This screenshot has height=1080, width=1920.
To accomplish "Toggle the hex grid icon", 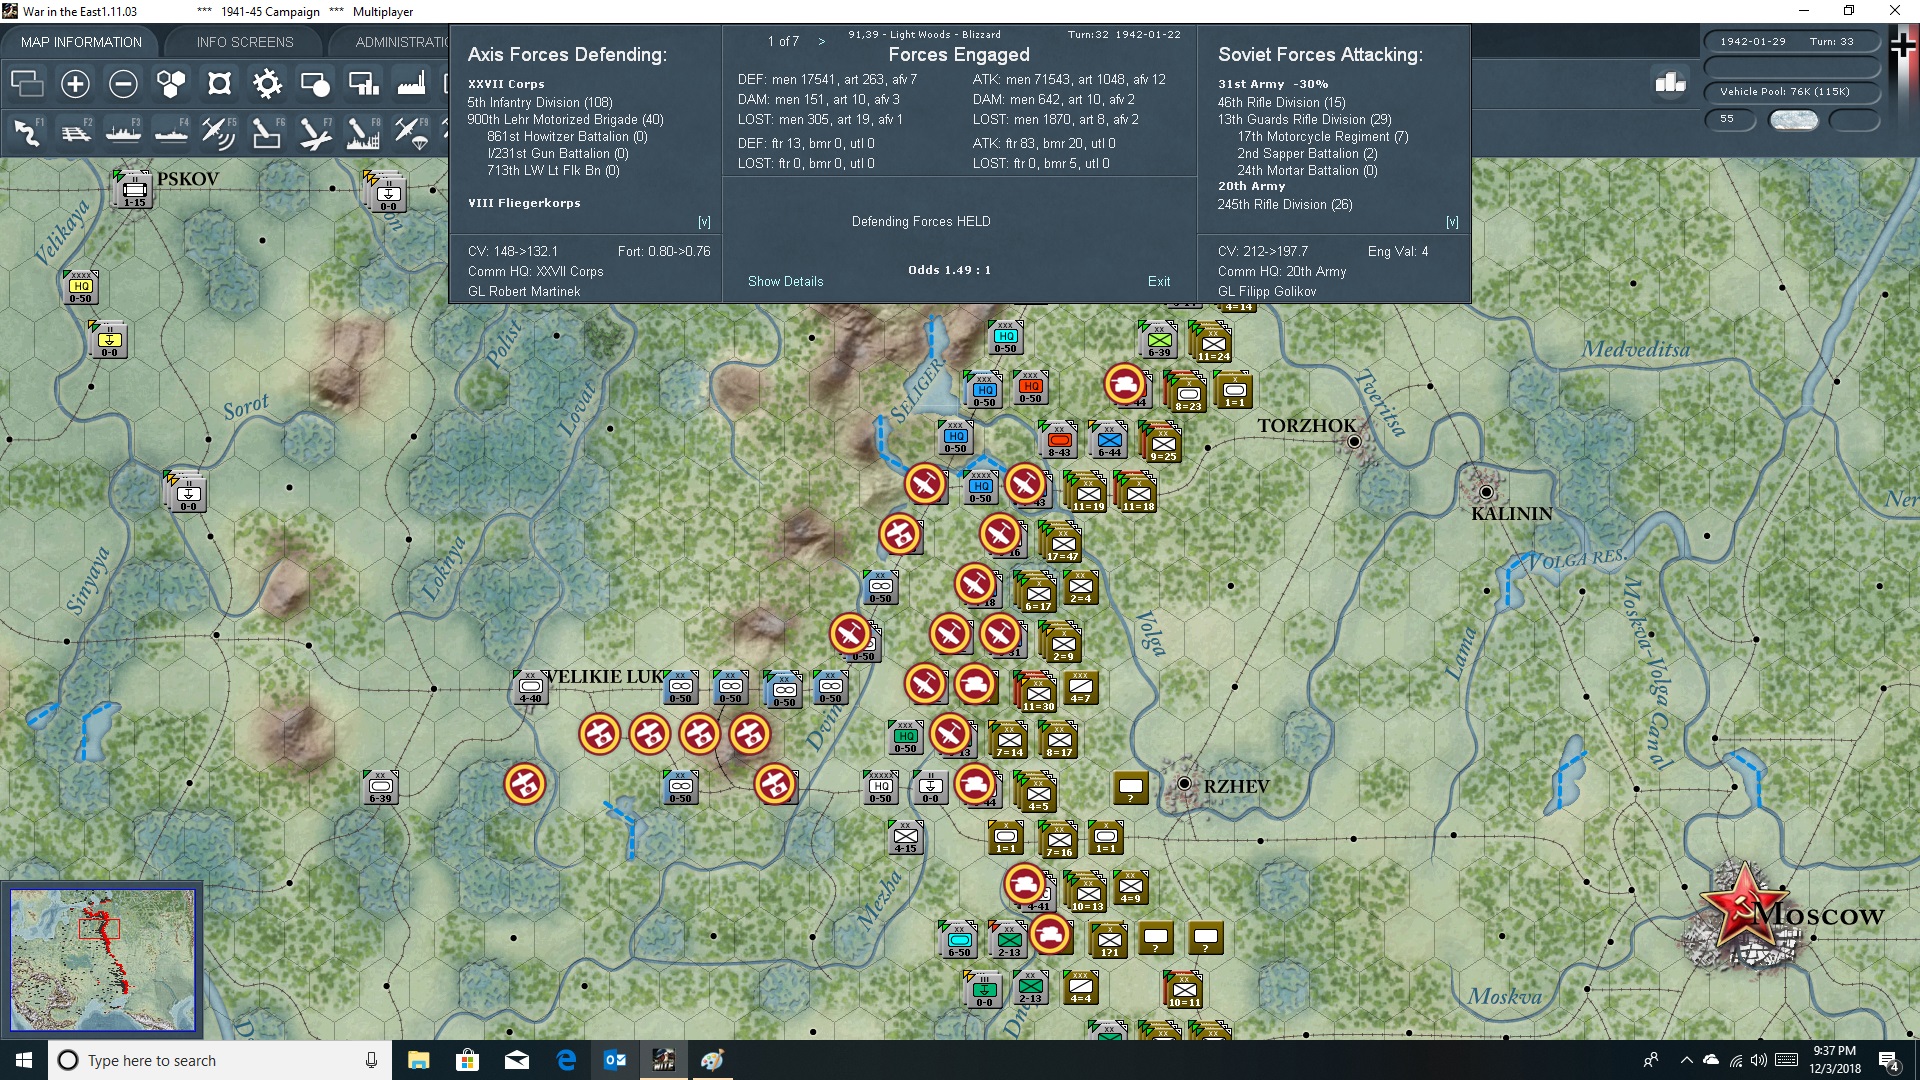I will pyautogui.click(x=171, y=84).
